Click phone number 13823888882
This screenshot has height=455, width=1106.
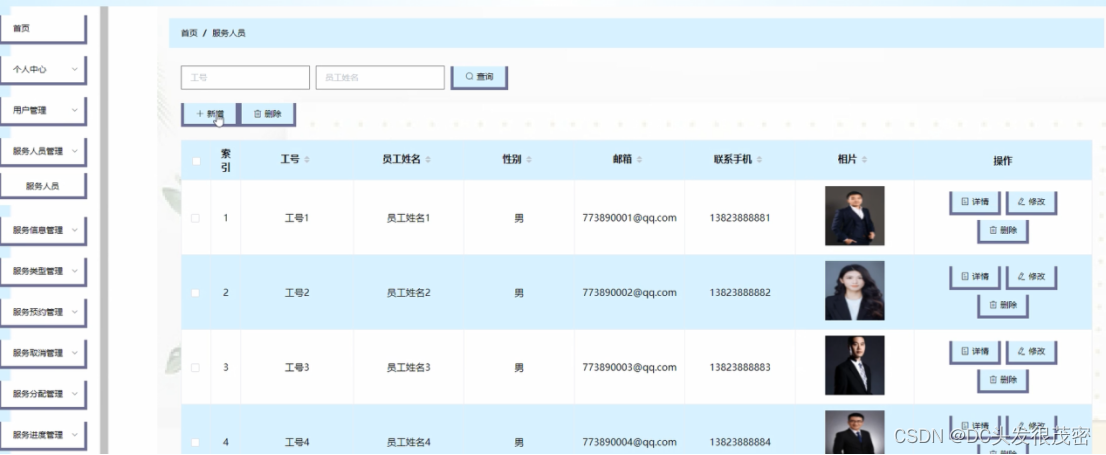coord(740,293)
